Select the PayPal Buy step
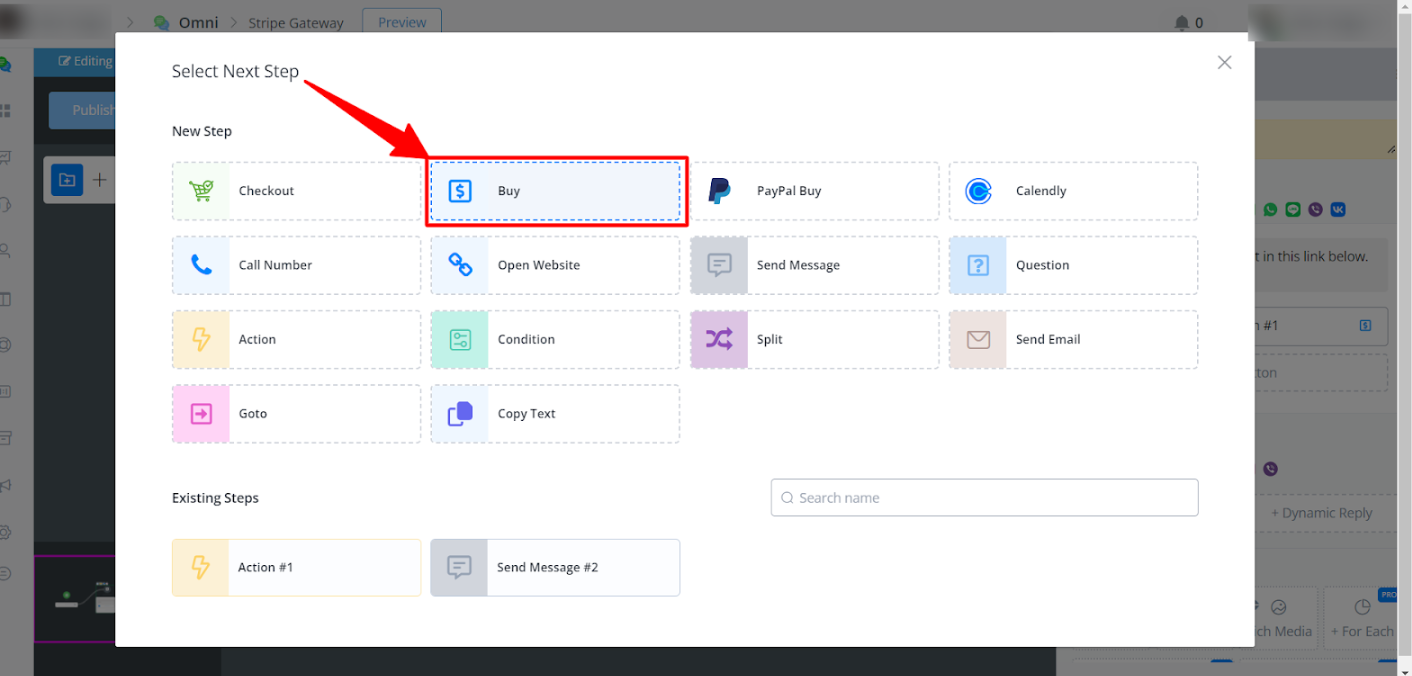The width and height of the screenshot is (1412, 676). 814,191
